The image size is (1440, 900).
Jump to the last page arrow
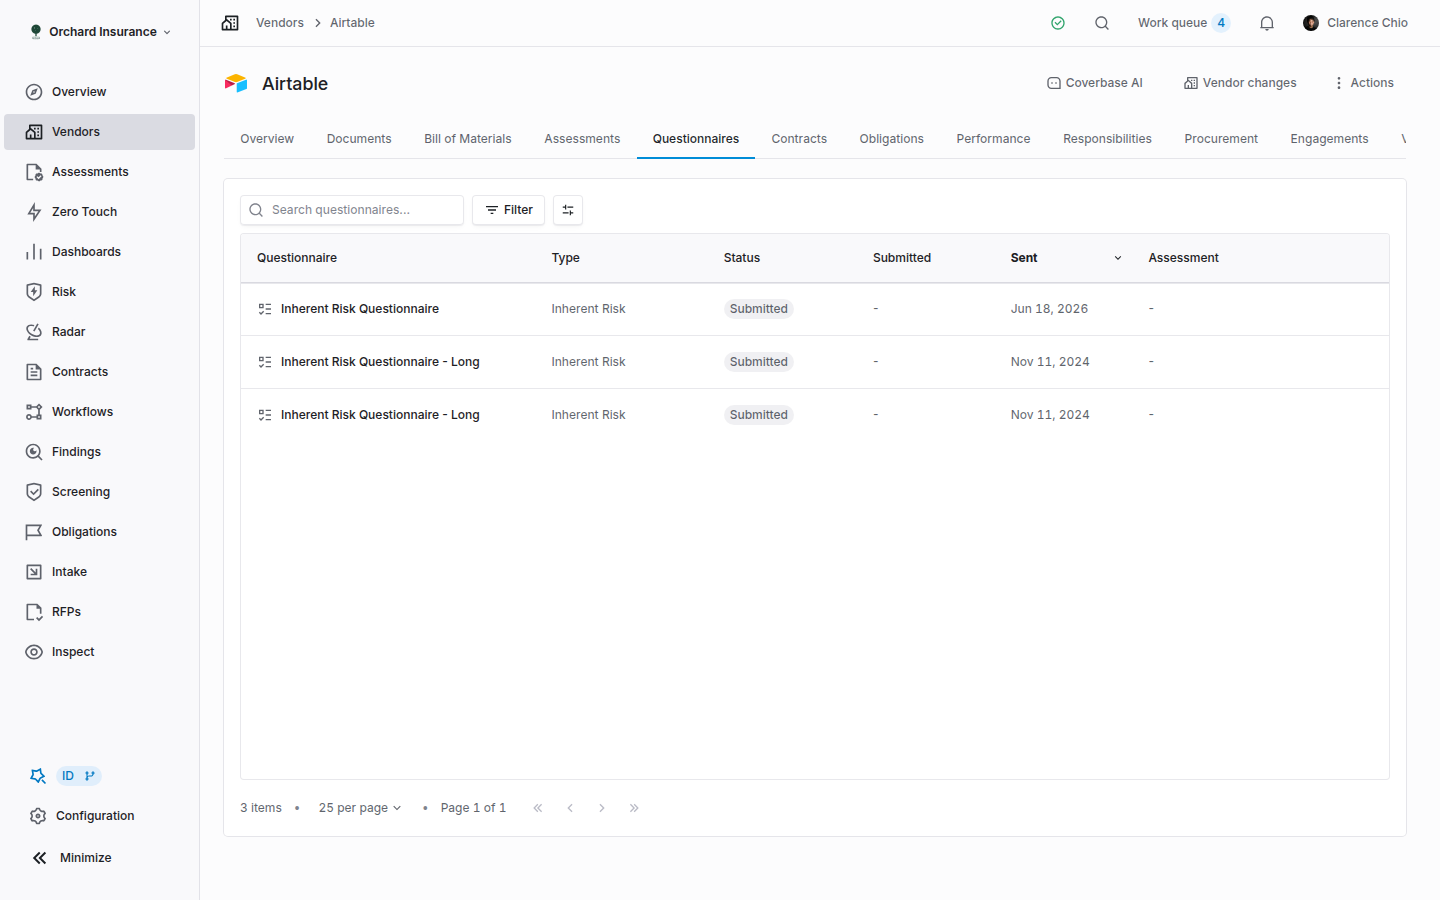coord(634,808)
